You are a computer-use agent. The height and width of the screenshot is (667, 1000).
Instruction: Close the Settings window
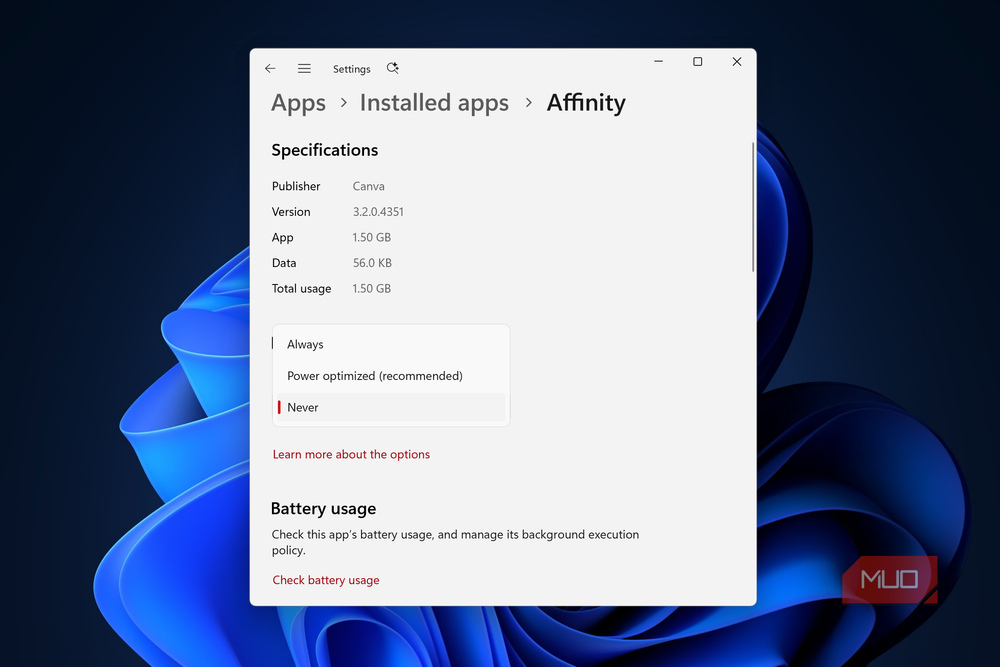pos(737,61)
